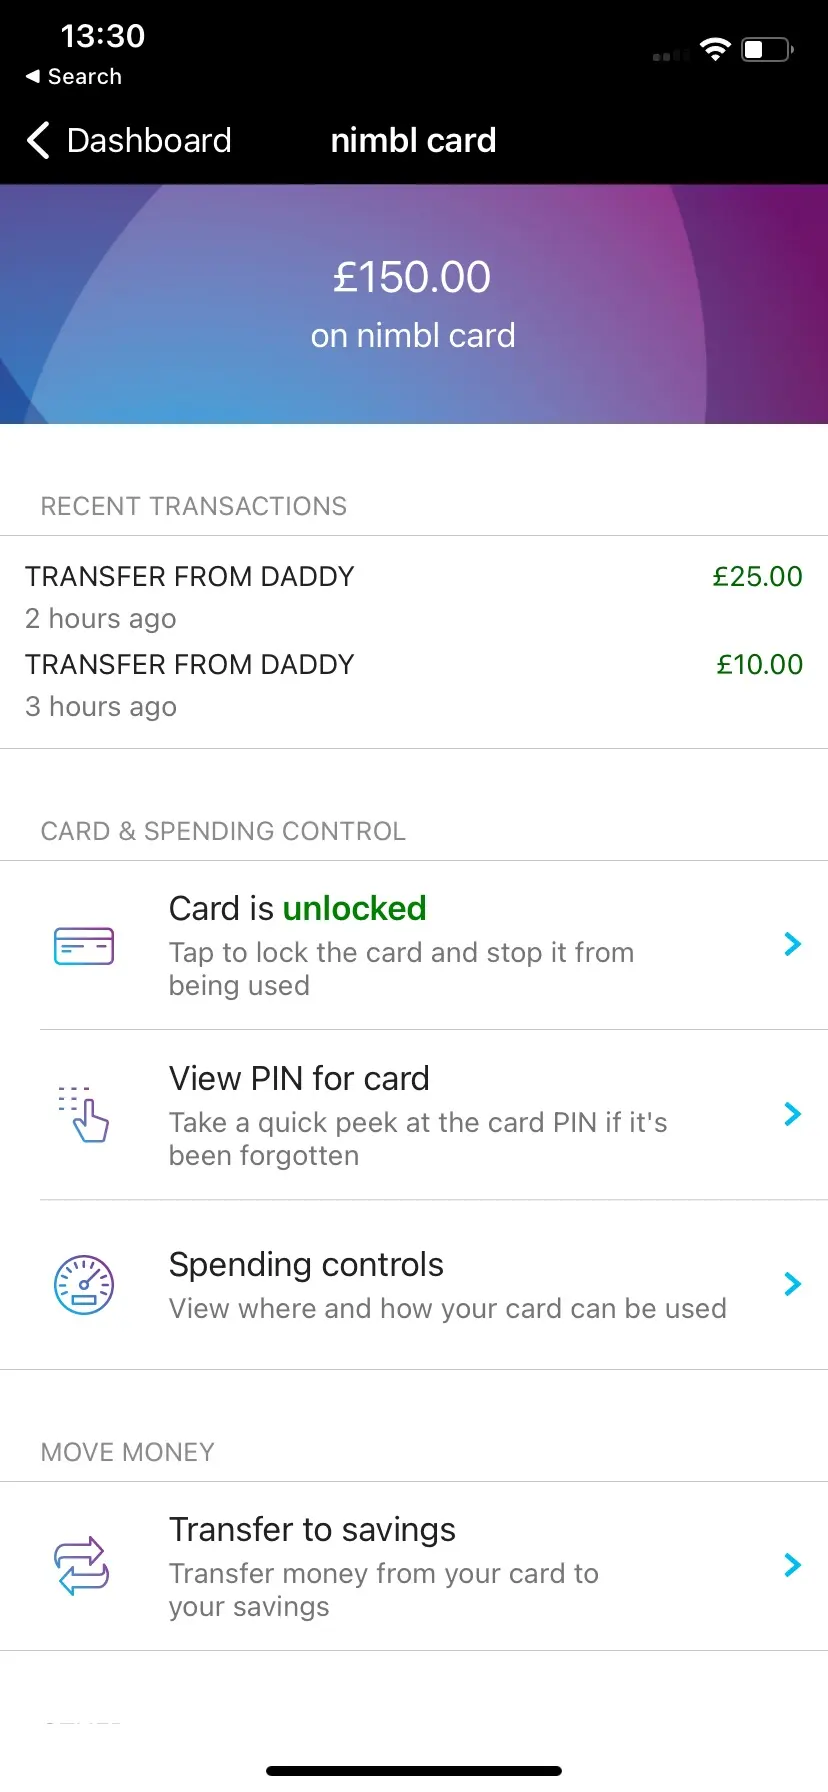
Task: Expand the card lock row chevron
Action: [793, 944]
